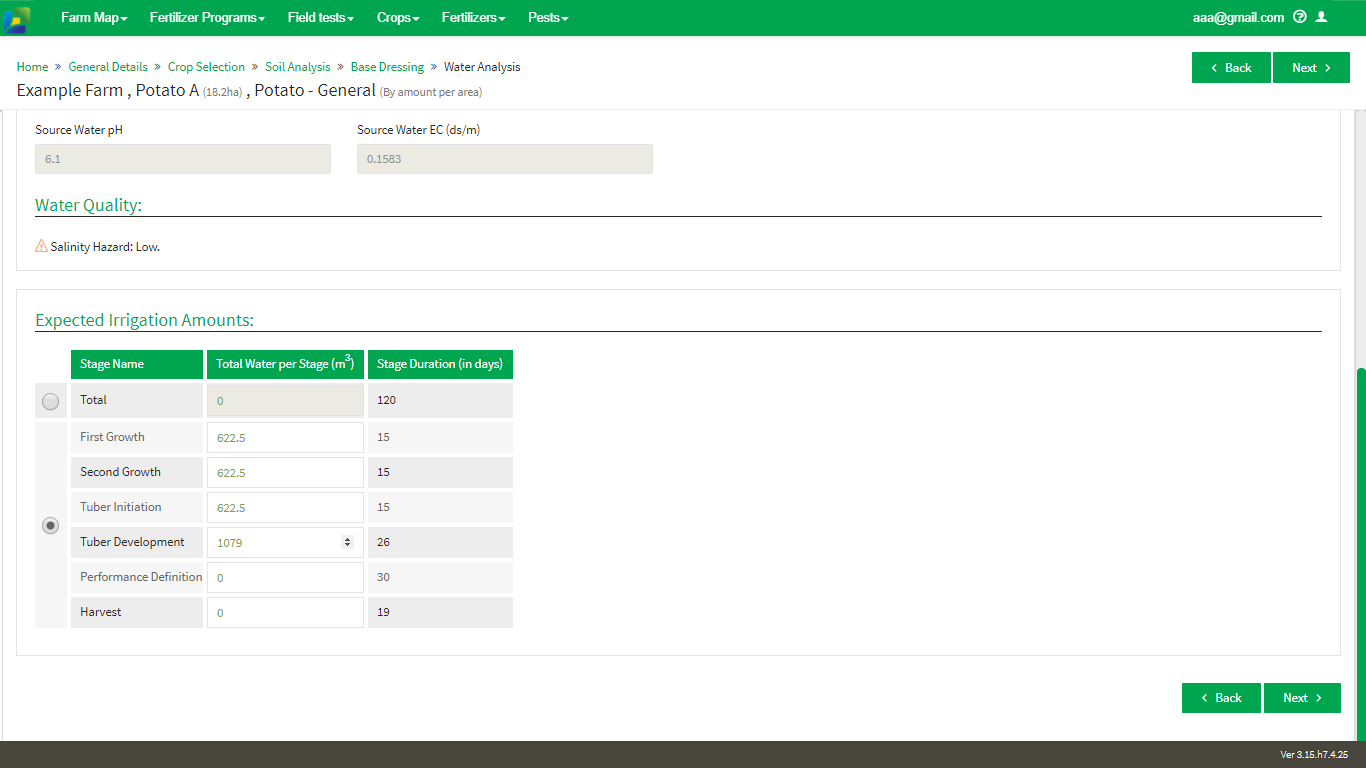Click the Stage Duration column header
This screenshot has height=768, width=1366.
tap(440, 364)
